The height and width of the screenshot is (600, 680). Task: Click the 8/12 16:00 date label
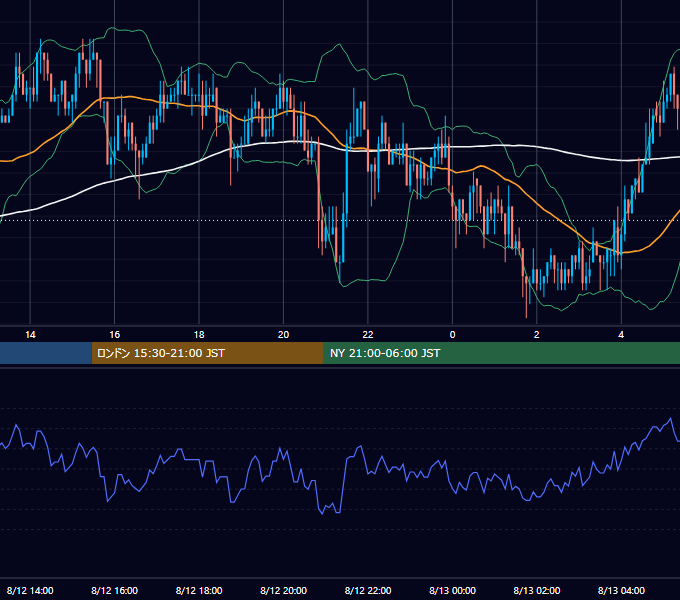click(114, 590)
